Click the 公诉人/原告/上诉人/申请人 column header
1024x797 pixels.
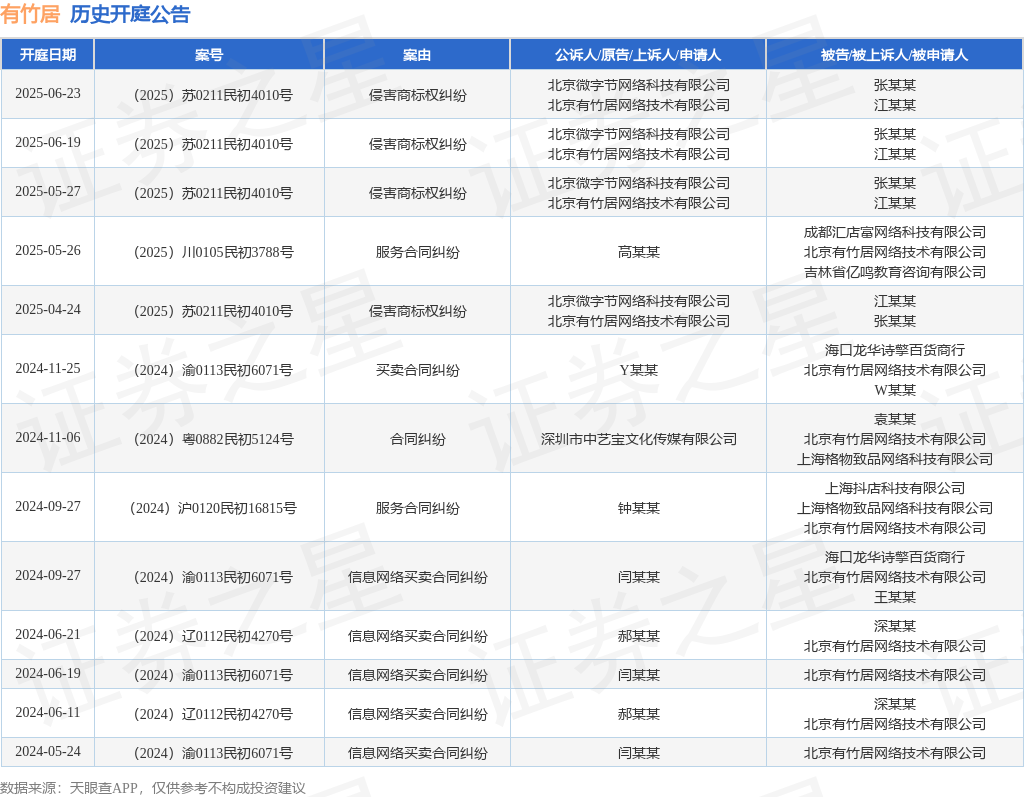(638, 55)
